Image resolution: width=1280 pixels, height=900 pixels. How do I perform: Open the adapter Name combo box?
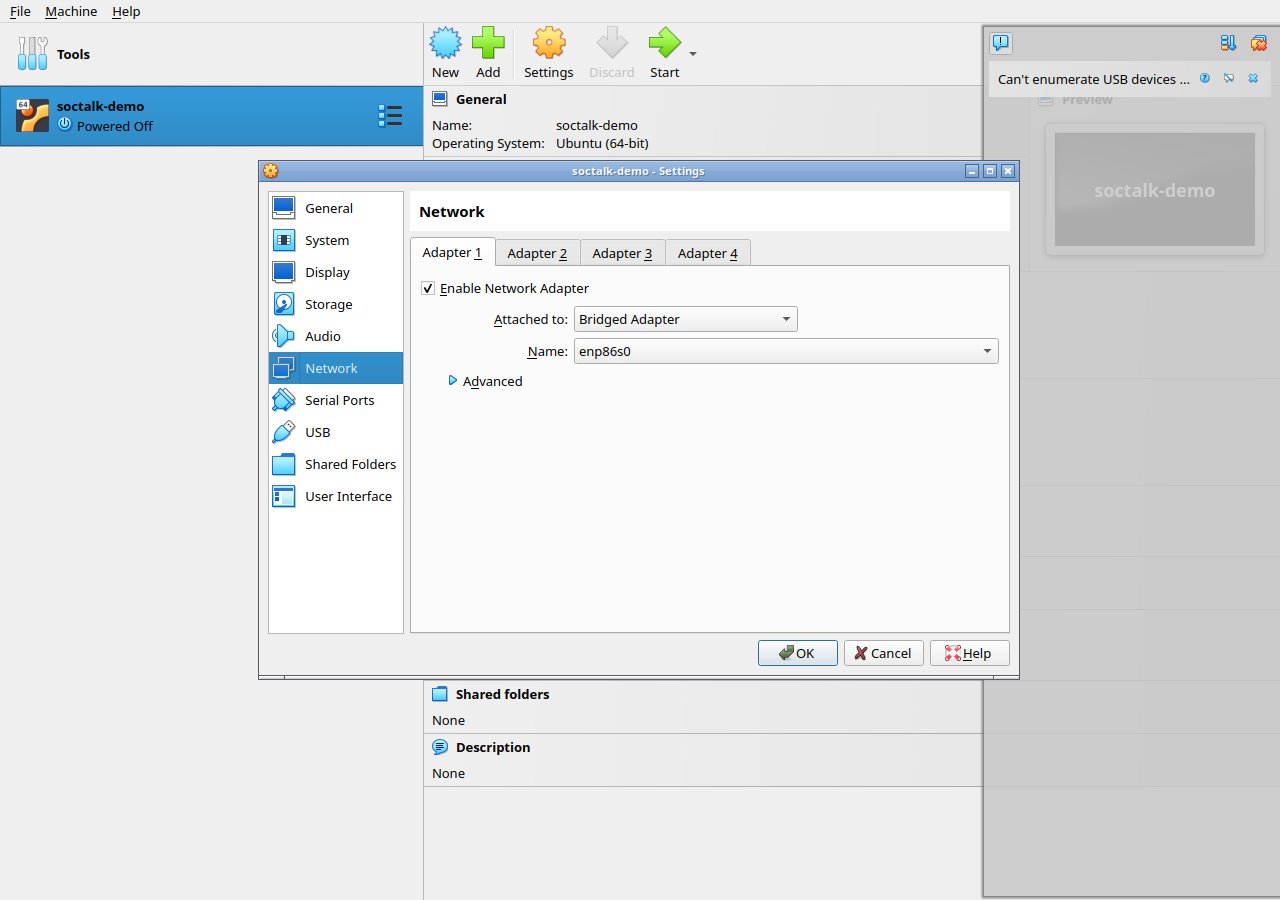[x=786, y=351]
